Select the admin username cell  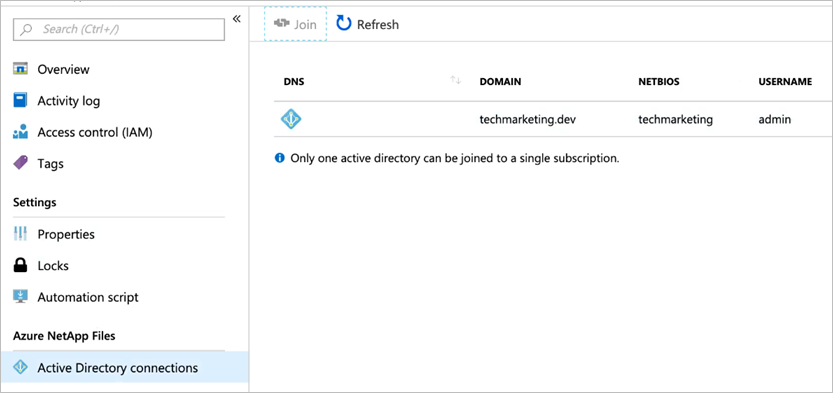775,119
